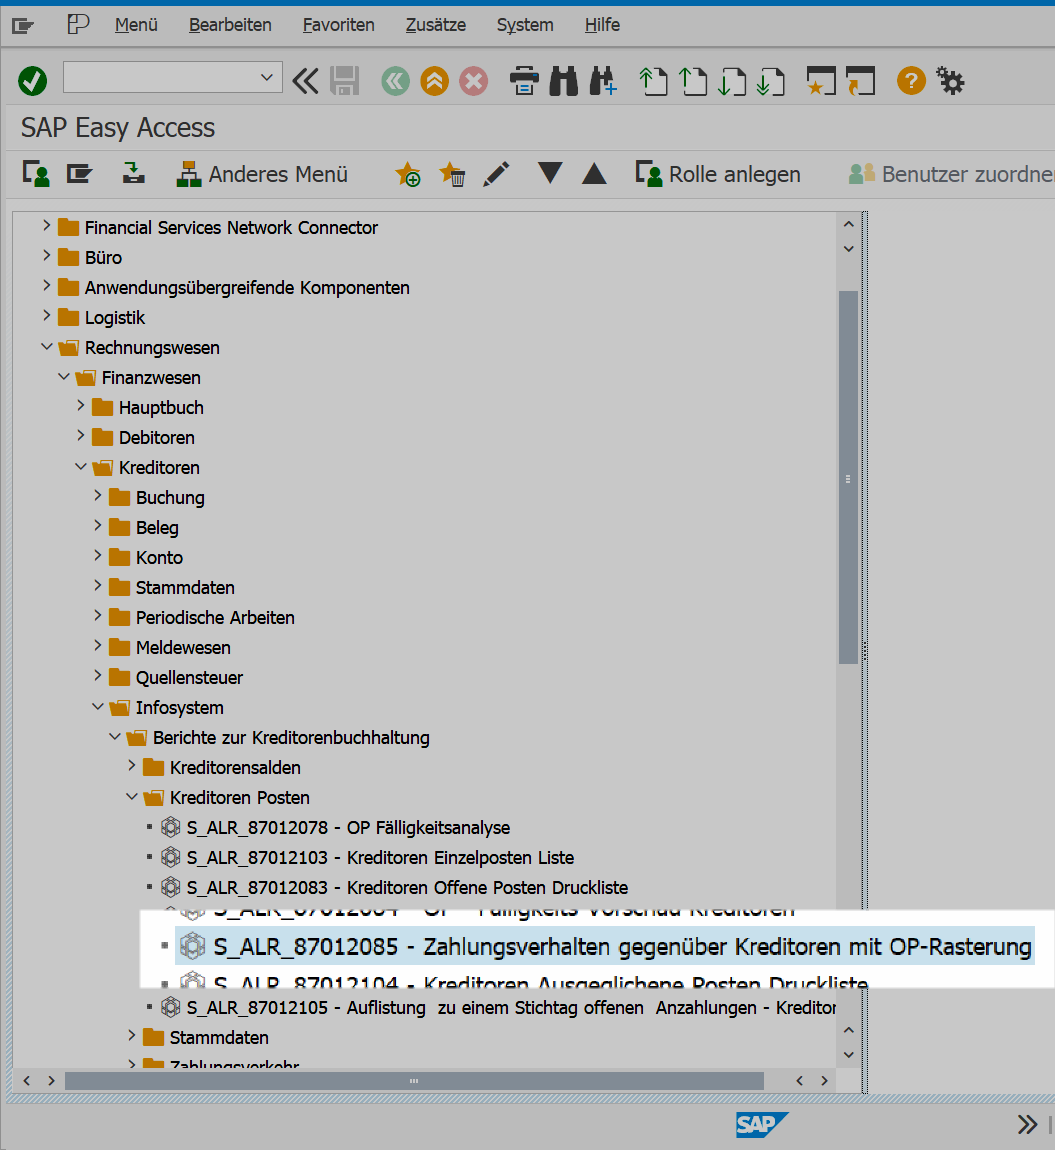Expand Anwendungsübergreifende Komponenten folder
The image size is (1055, 1150).
click(x=46, y=286)
